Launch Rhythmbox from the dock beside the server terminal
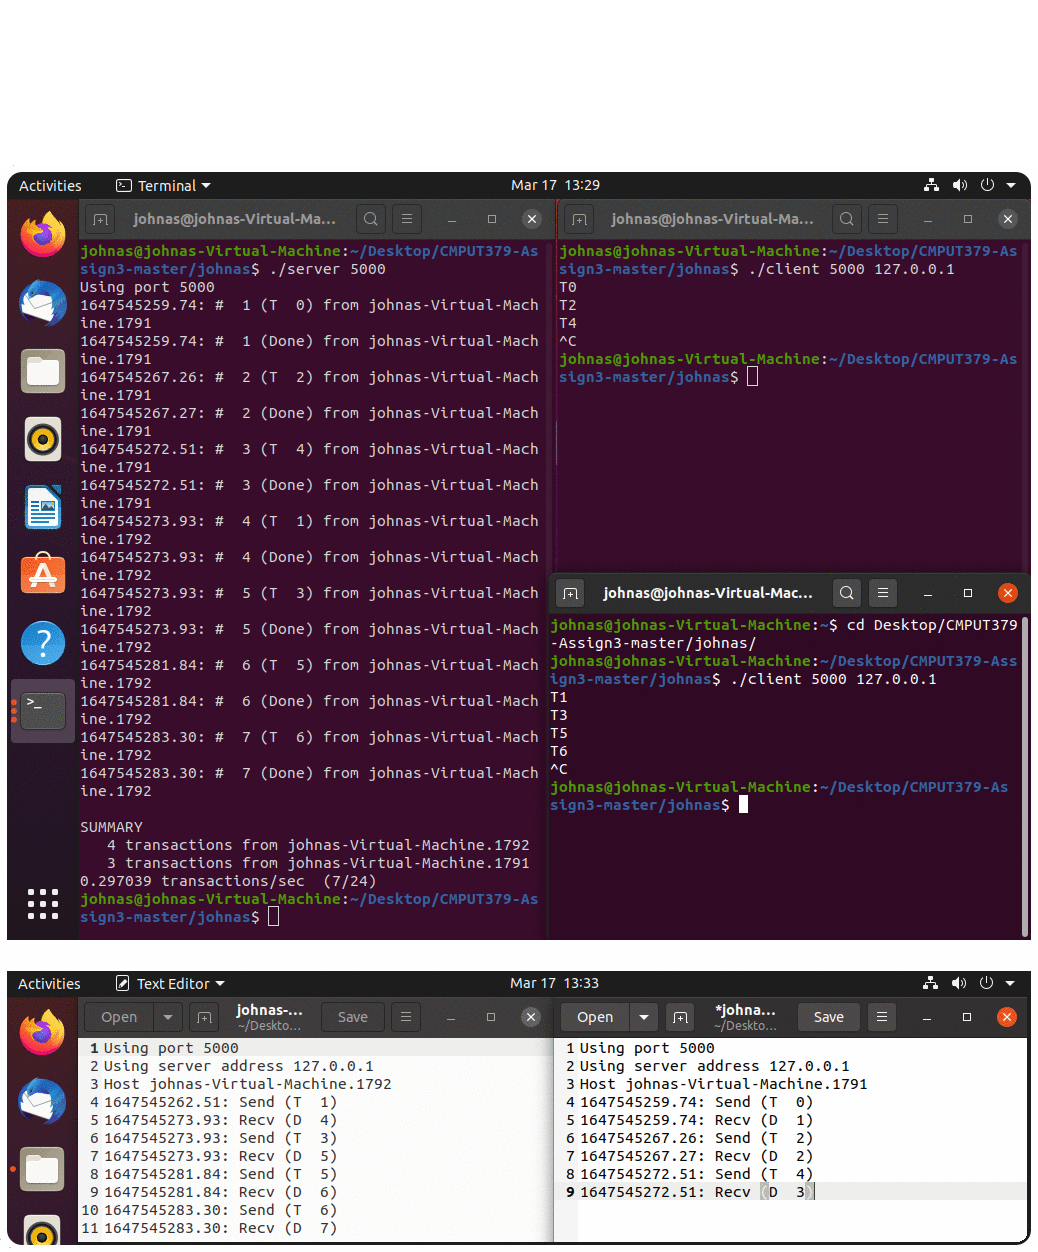Viewport: 1038px width, 1252px height. (43, 439)
